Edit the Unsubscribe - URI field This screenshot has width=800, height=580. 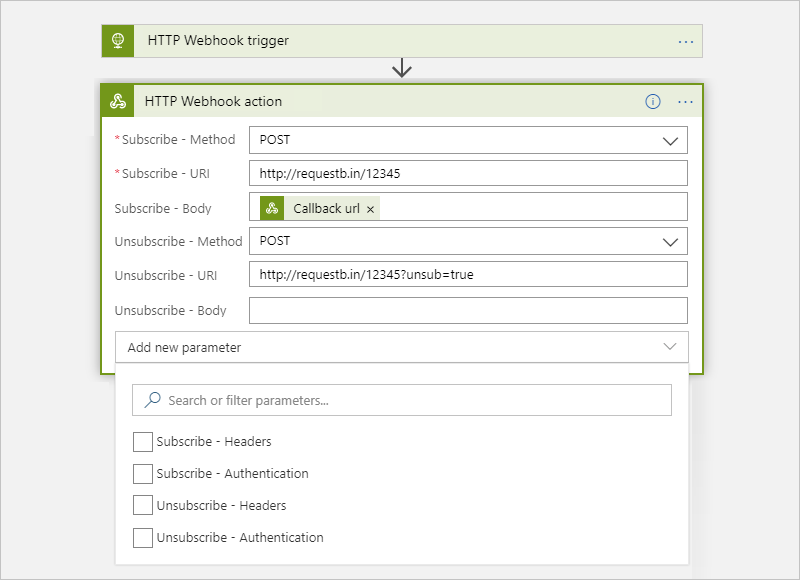[x=468, y=275]
